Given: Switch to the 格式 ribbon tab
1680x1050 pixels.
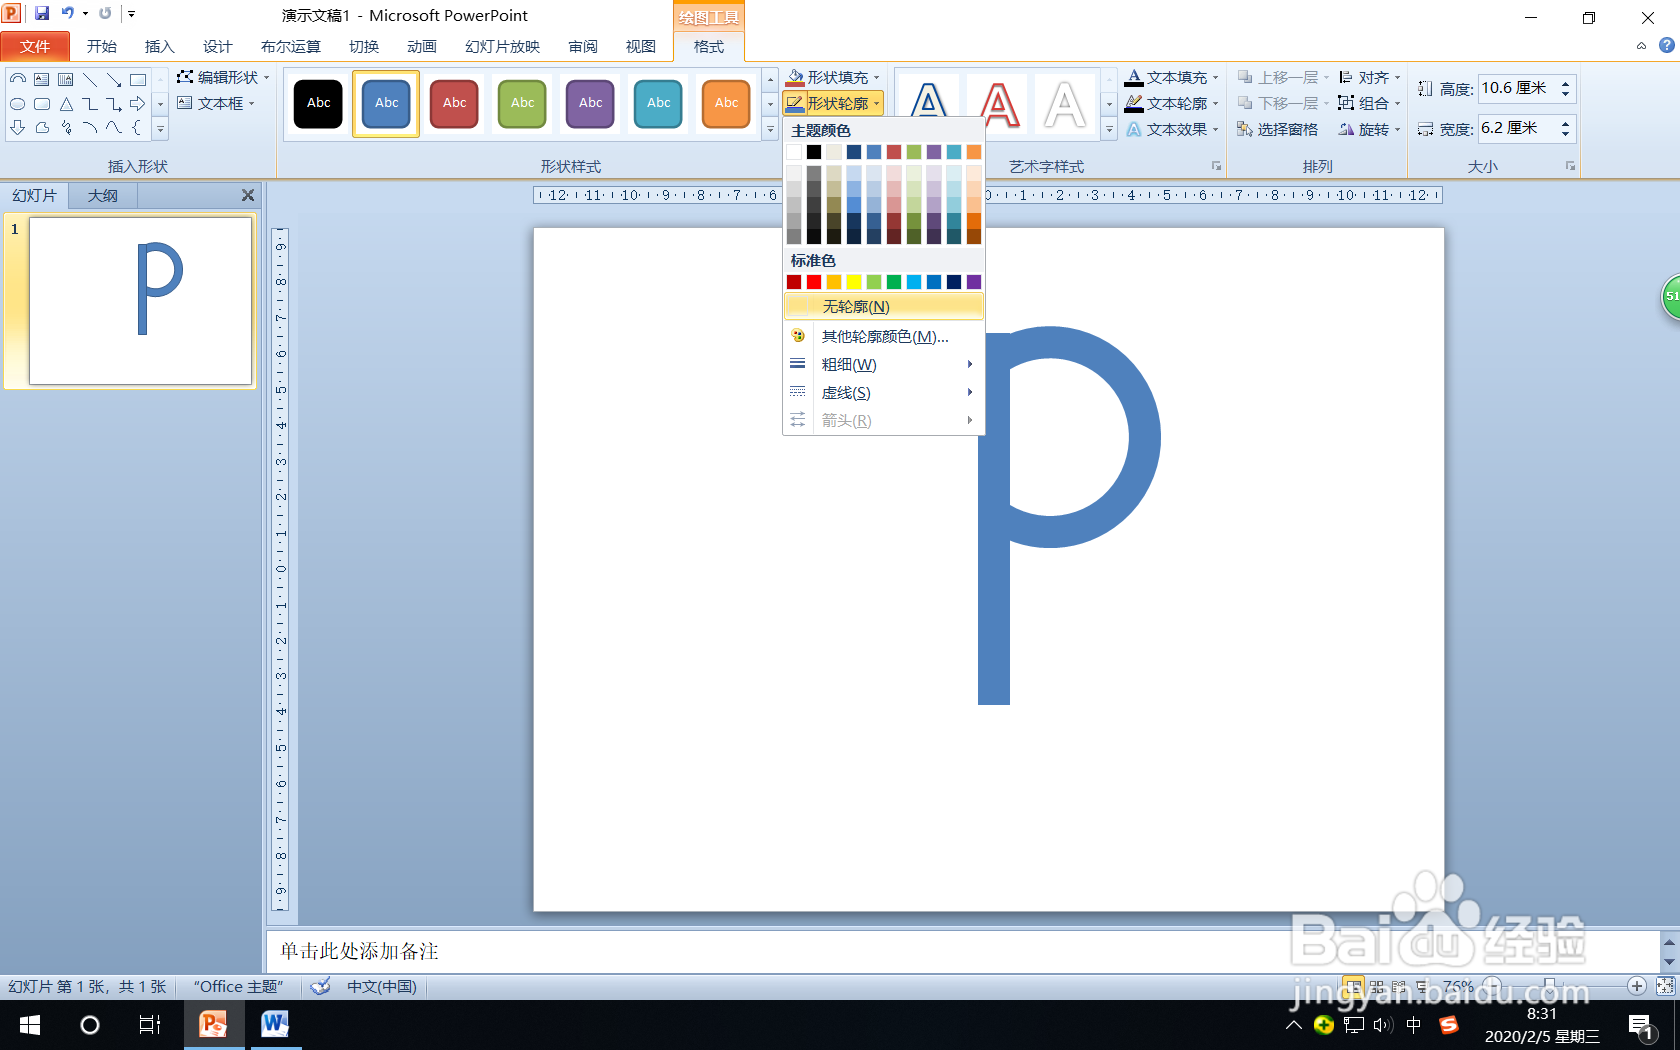Looking at the screenshot, I should coord(708,46).
